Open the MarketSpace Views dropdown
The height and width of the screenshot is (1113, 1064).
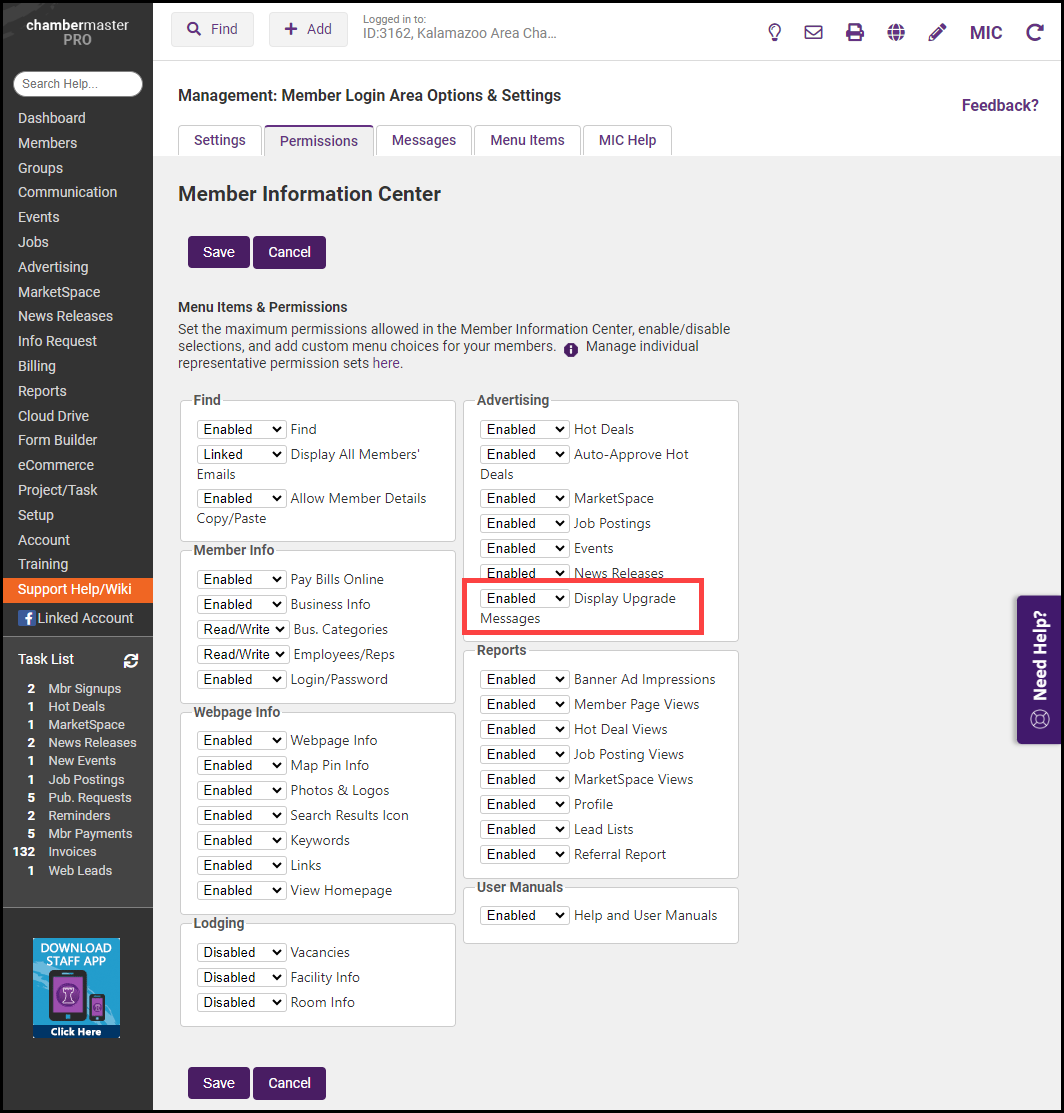pyautogui.click(x=525, y=779)
